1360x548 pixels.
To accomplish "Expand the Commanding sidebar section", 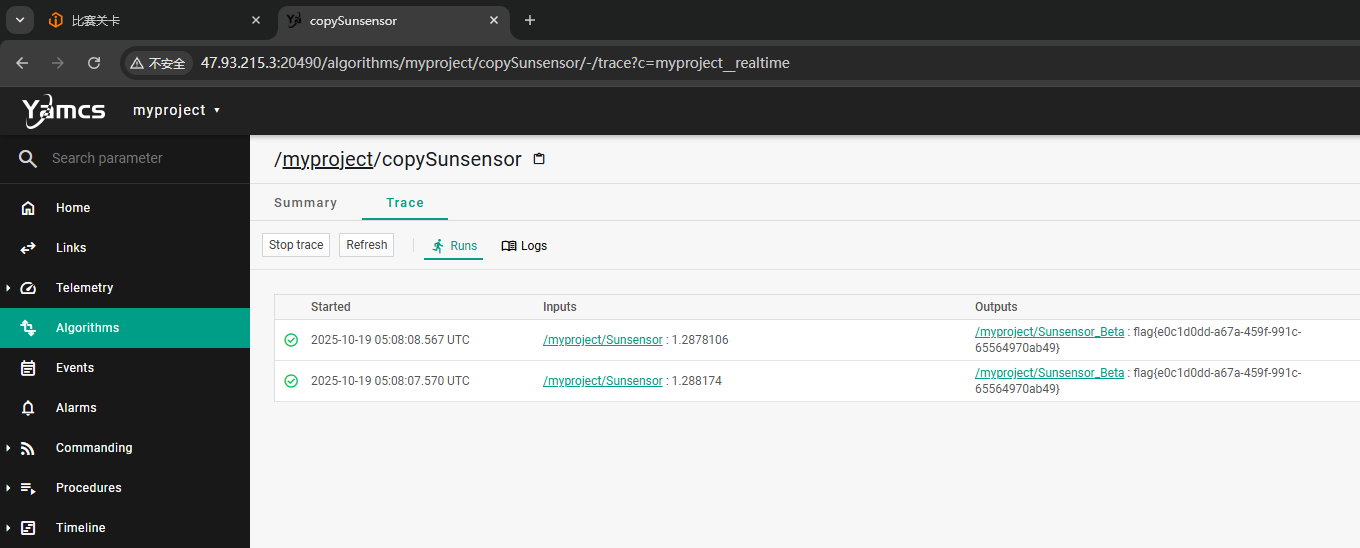I will click(x=9, y=448).
